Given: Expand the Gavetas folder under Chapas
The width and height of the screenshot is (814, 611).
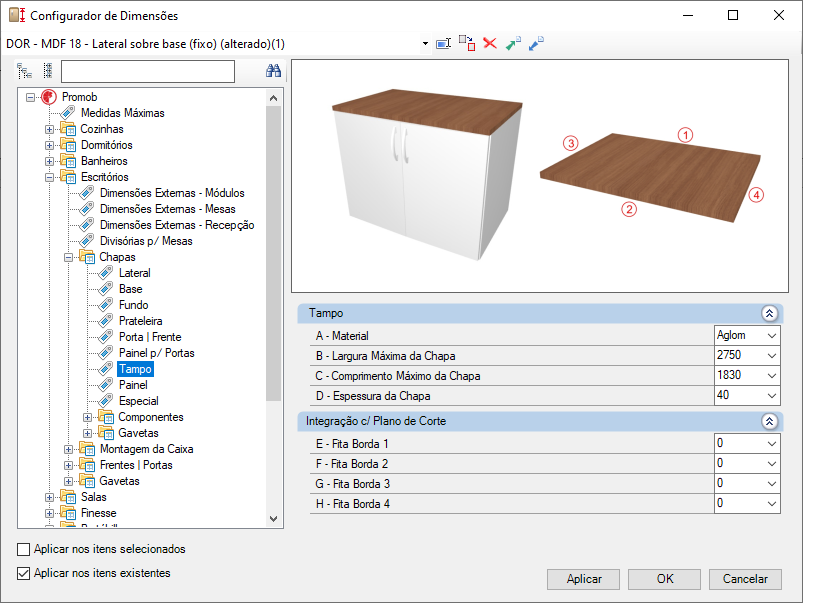Looking at the screenshot, I should 88,433.
